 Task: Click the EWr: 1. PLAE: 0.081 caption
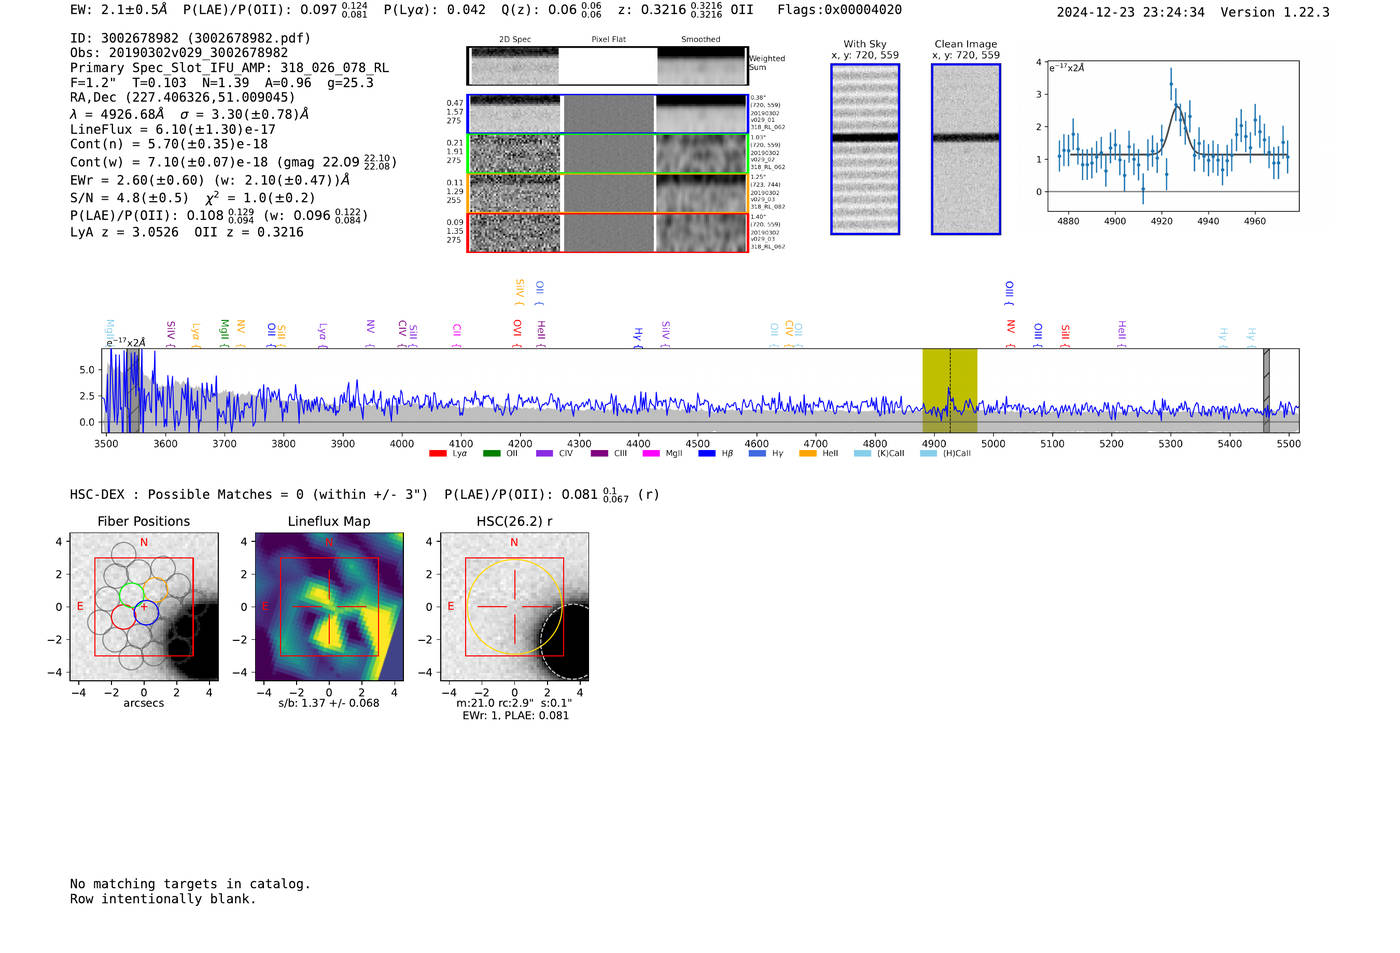click(515, 715)
